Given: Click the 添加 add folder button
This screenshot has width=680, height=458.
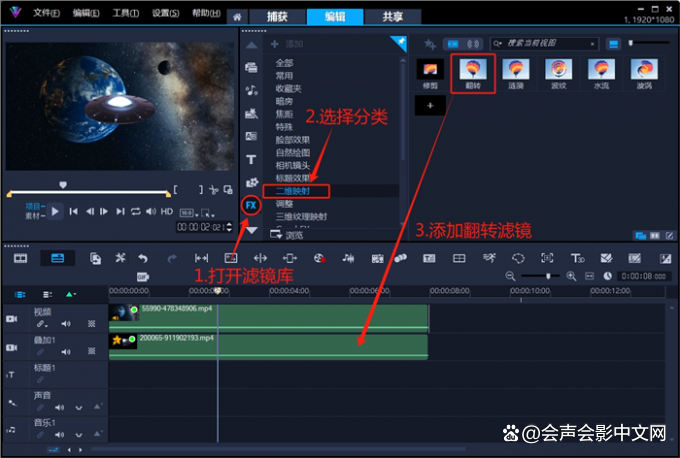Looking at the screenshot, I should click(287, 44).
